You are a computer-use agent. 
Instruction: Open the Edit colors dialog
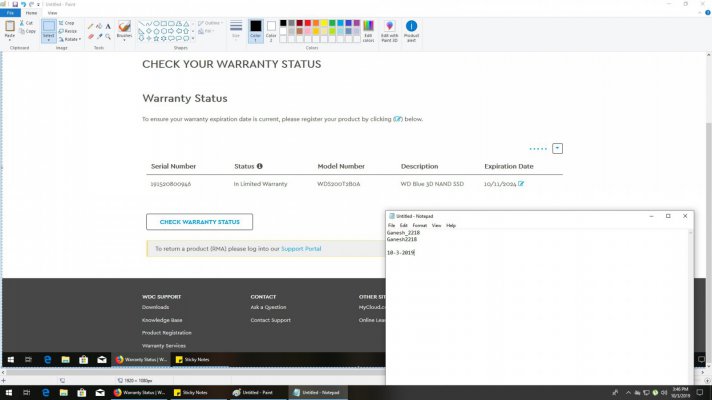[x=368, y=31]
